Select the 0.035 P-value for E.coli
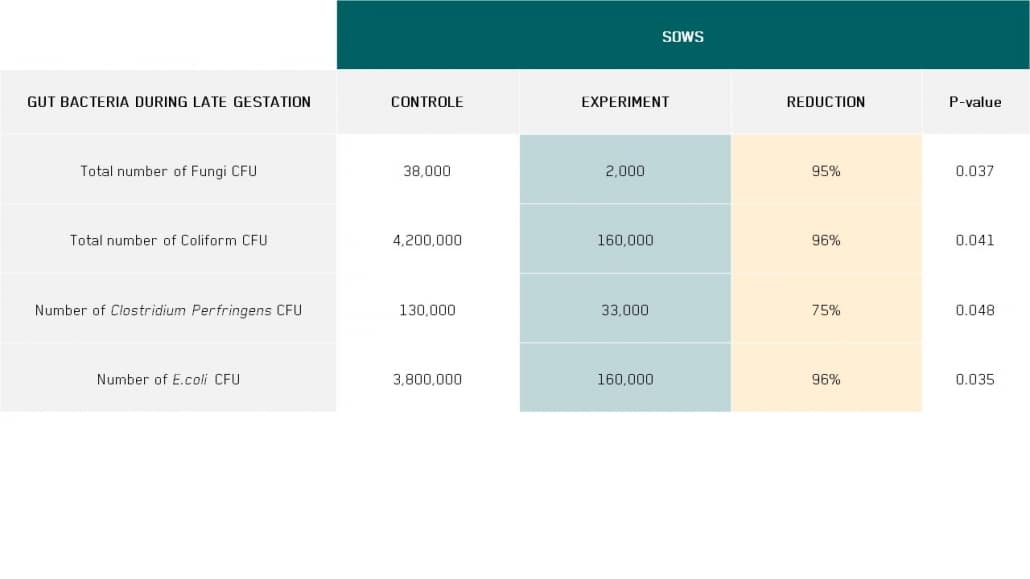Image resolution: width=1030 pixels, height=579 pixels. point(975,379)
